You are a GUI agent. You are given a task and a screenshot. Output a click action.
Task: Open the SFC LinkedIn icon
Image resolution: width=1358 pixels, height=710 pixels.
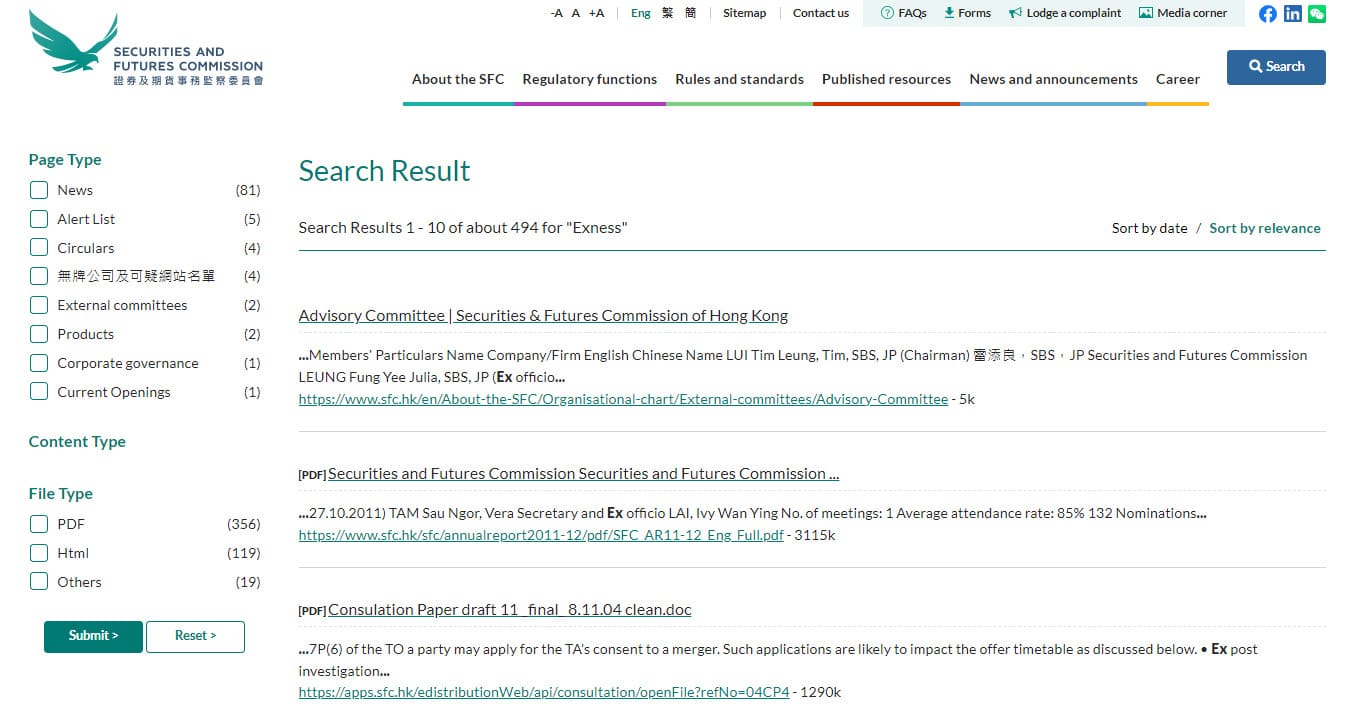click(1293, 14)
